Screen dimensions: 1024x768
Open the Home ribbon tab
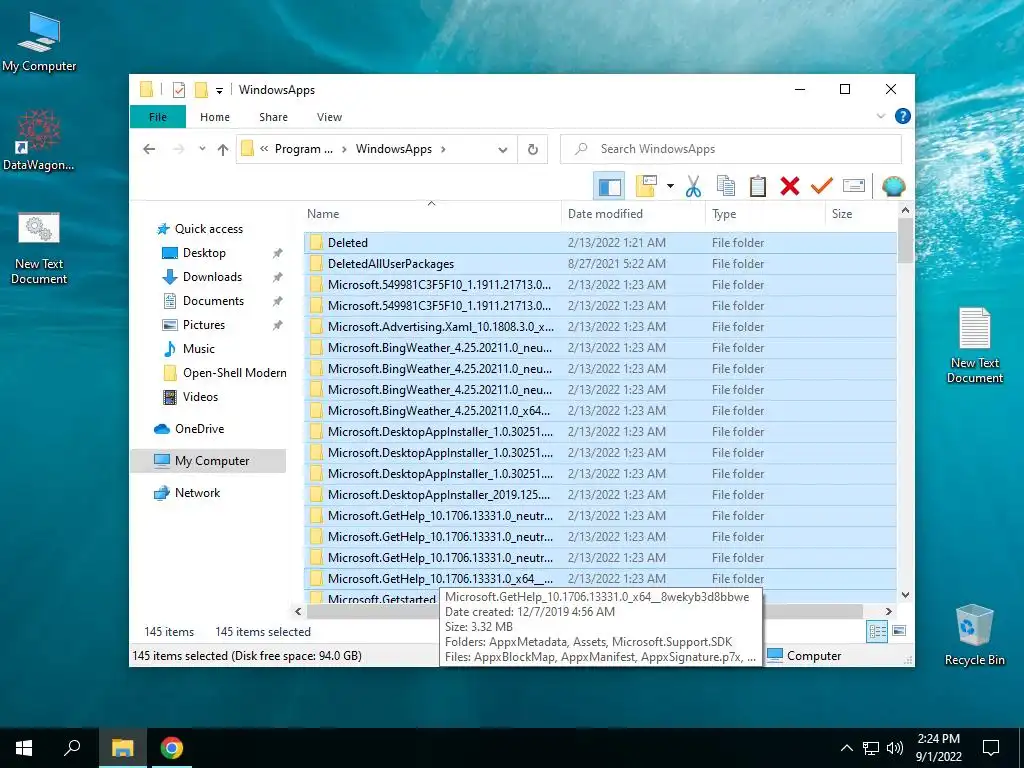(215, 117)
